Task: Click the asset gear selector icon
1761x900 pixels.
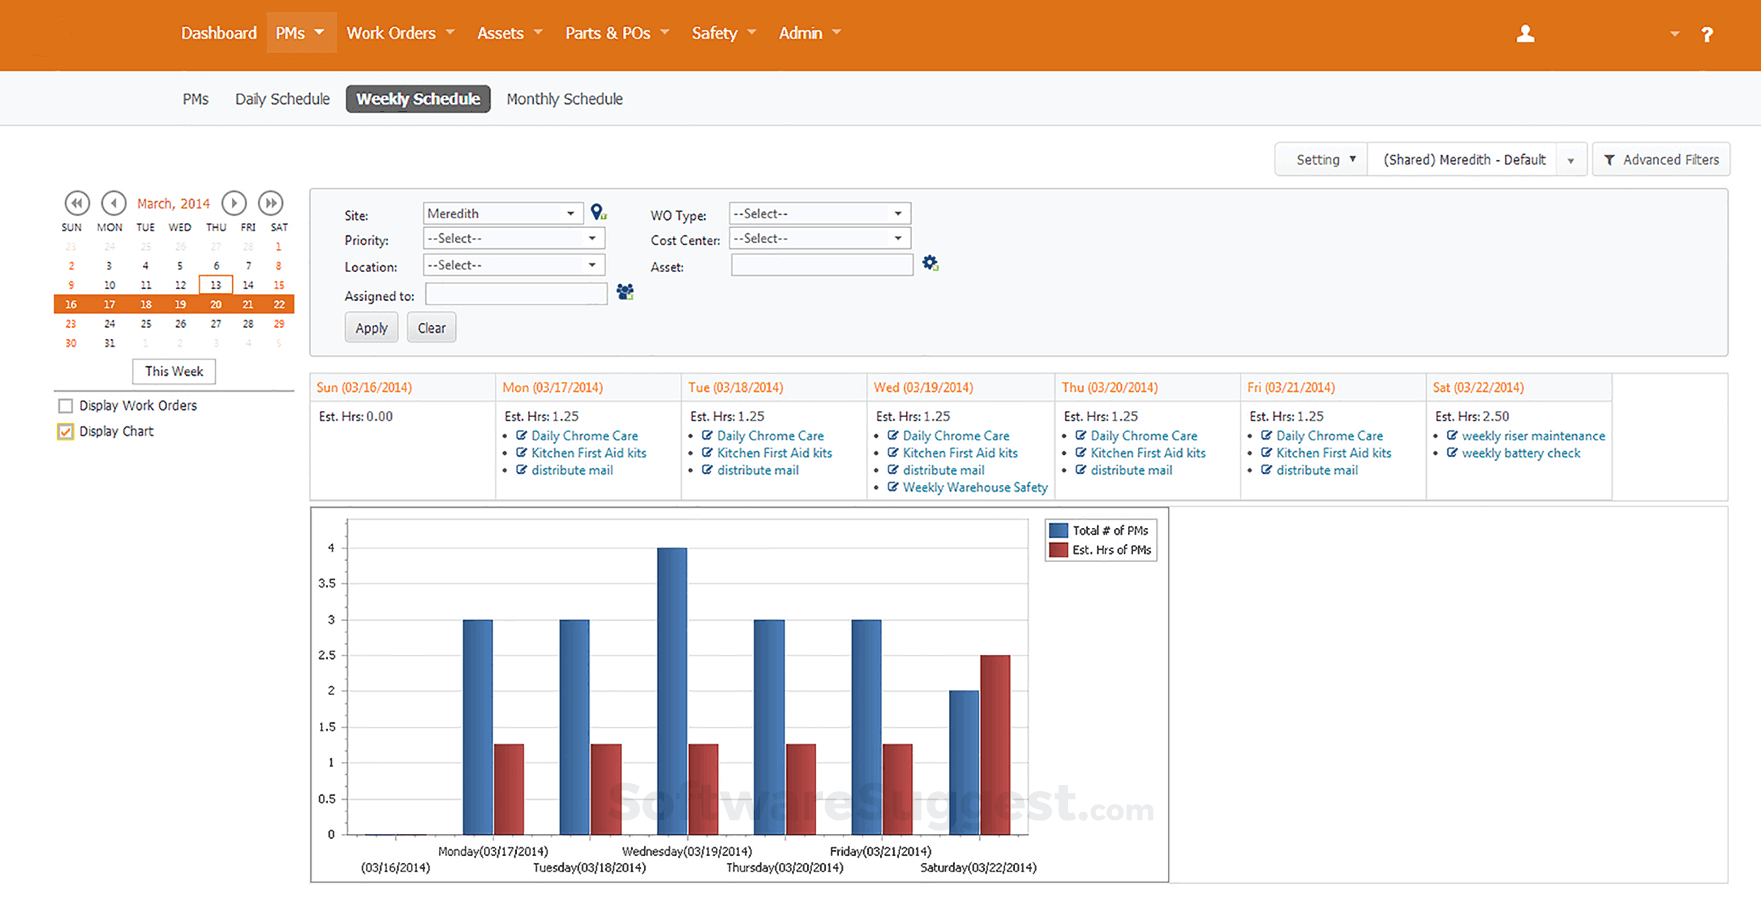Action: pos(930,263)
